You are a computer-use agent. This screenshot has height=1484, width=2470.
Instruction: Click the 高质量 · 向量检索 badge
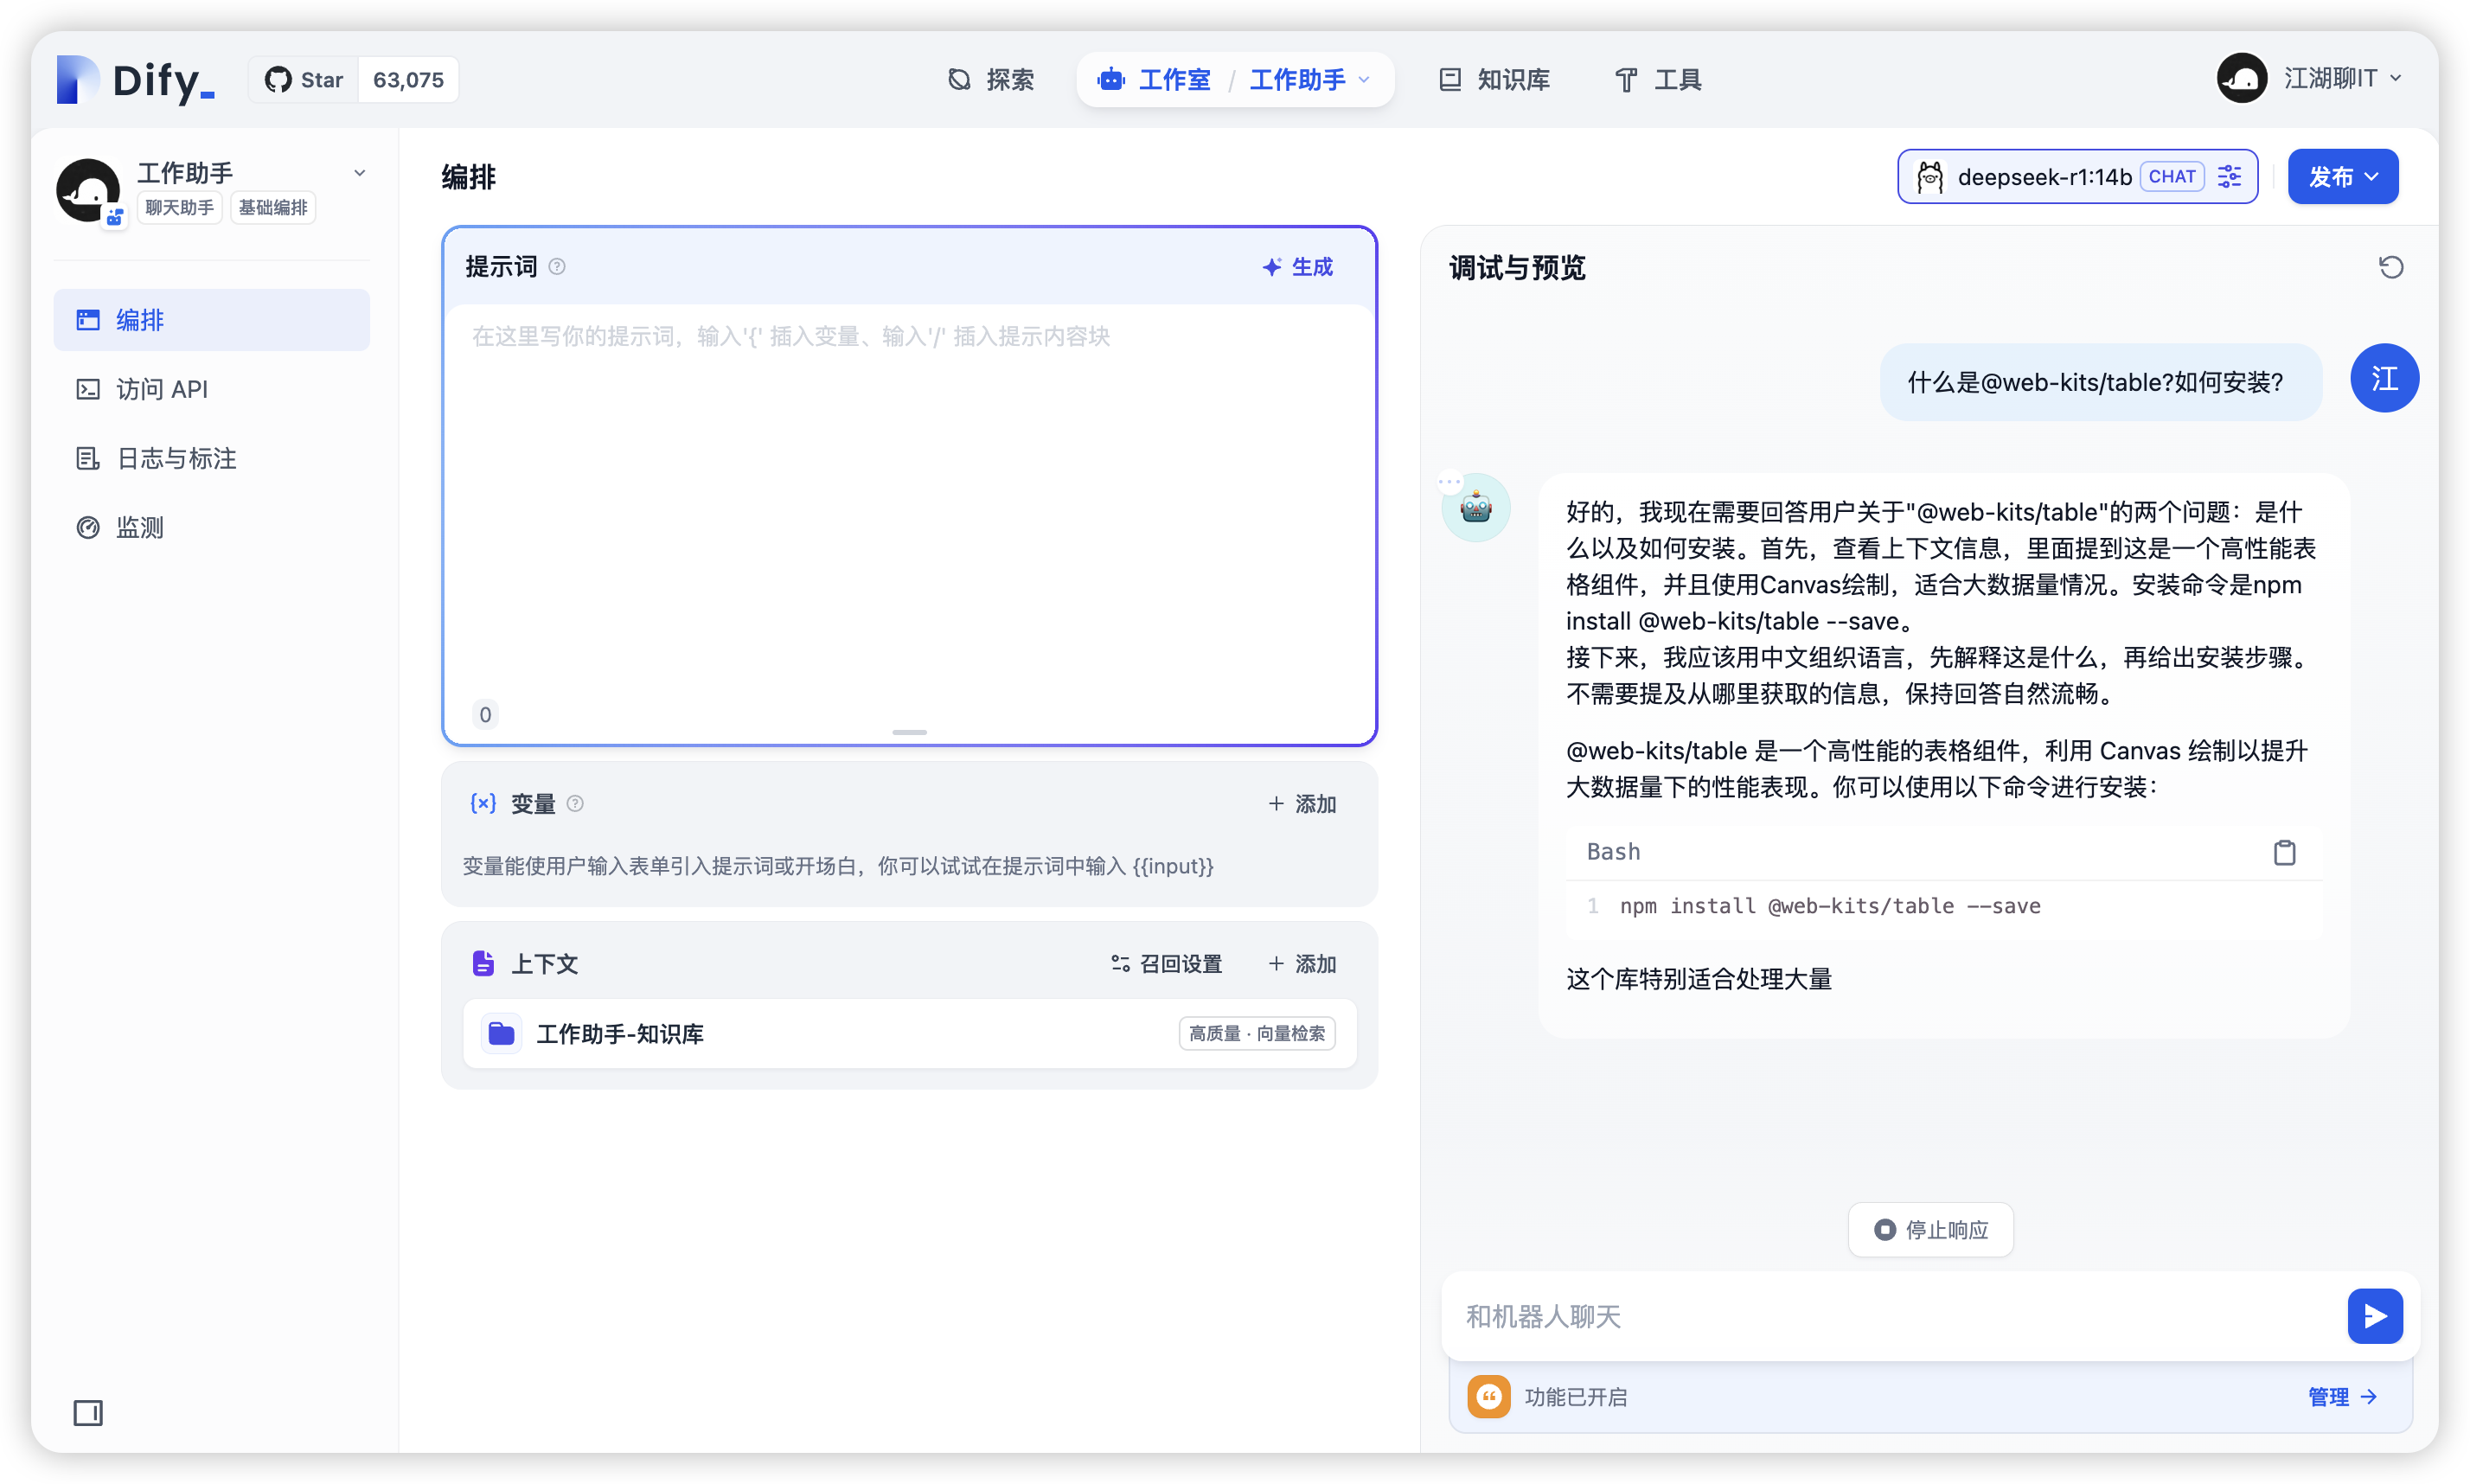(x=1257, y=1033)
